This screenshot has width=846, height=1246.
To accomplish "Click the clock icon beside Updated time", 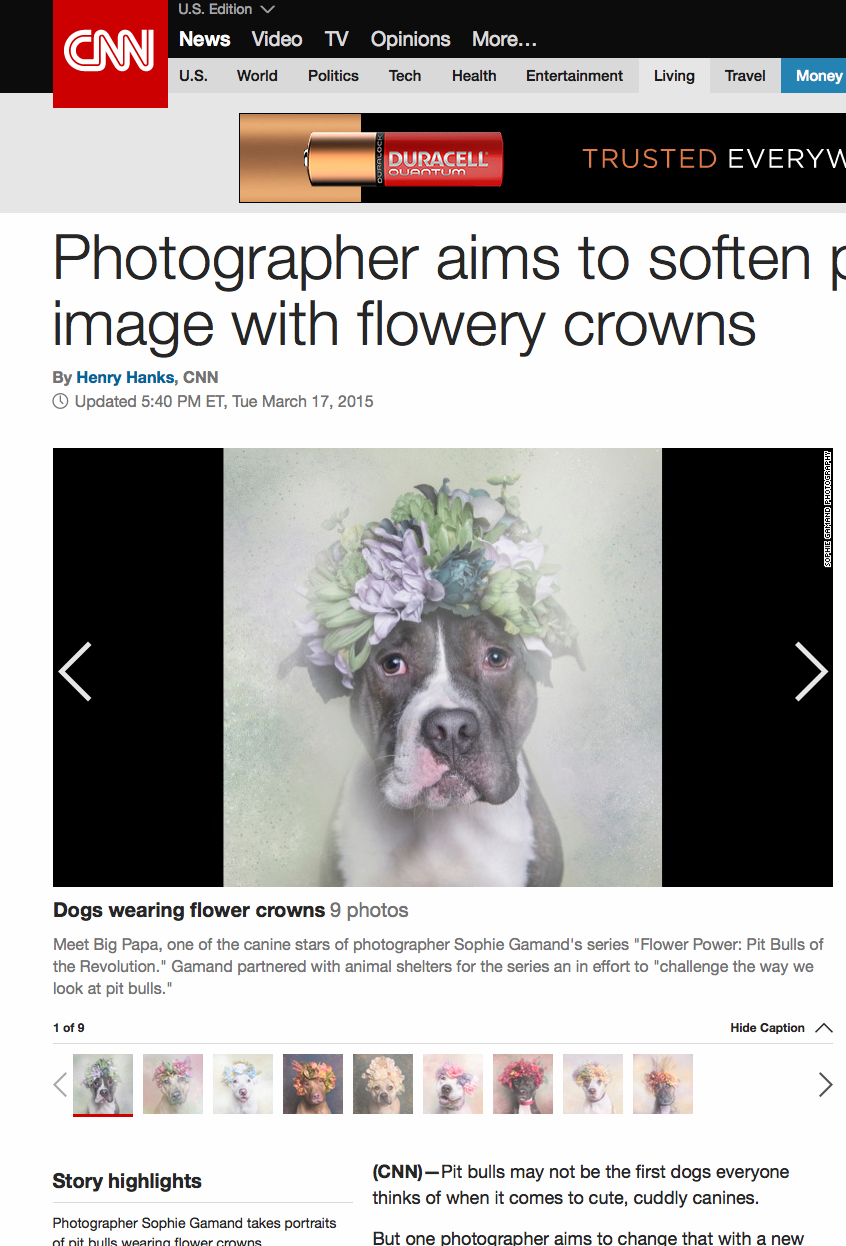I will (x=61, y=401).
